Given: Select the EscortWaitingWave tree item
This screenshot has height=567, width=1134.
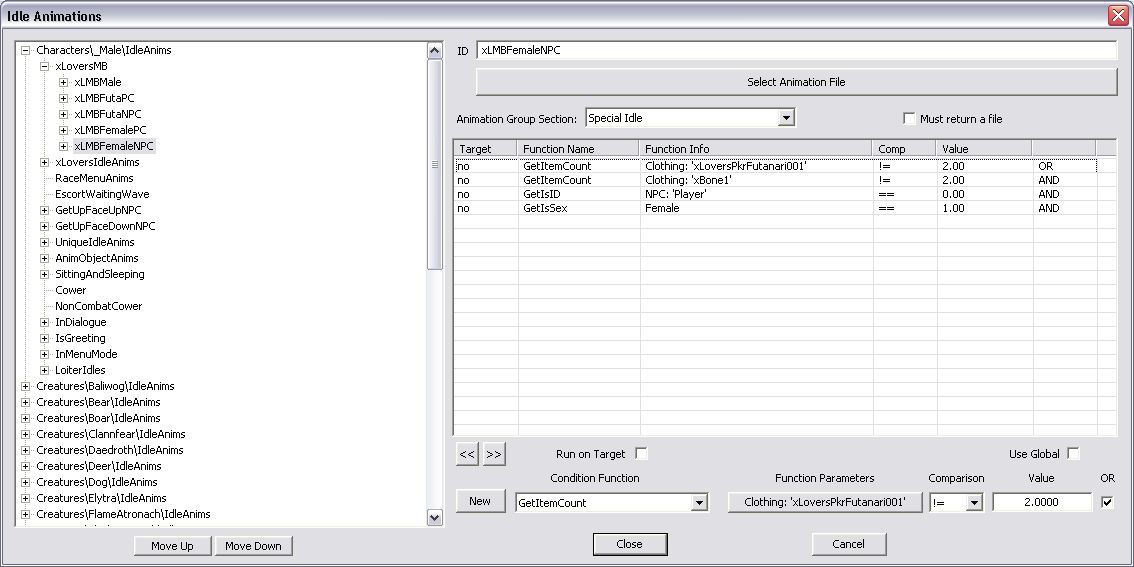Looking at the screenshot, I should (102, 194).
